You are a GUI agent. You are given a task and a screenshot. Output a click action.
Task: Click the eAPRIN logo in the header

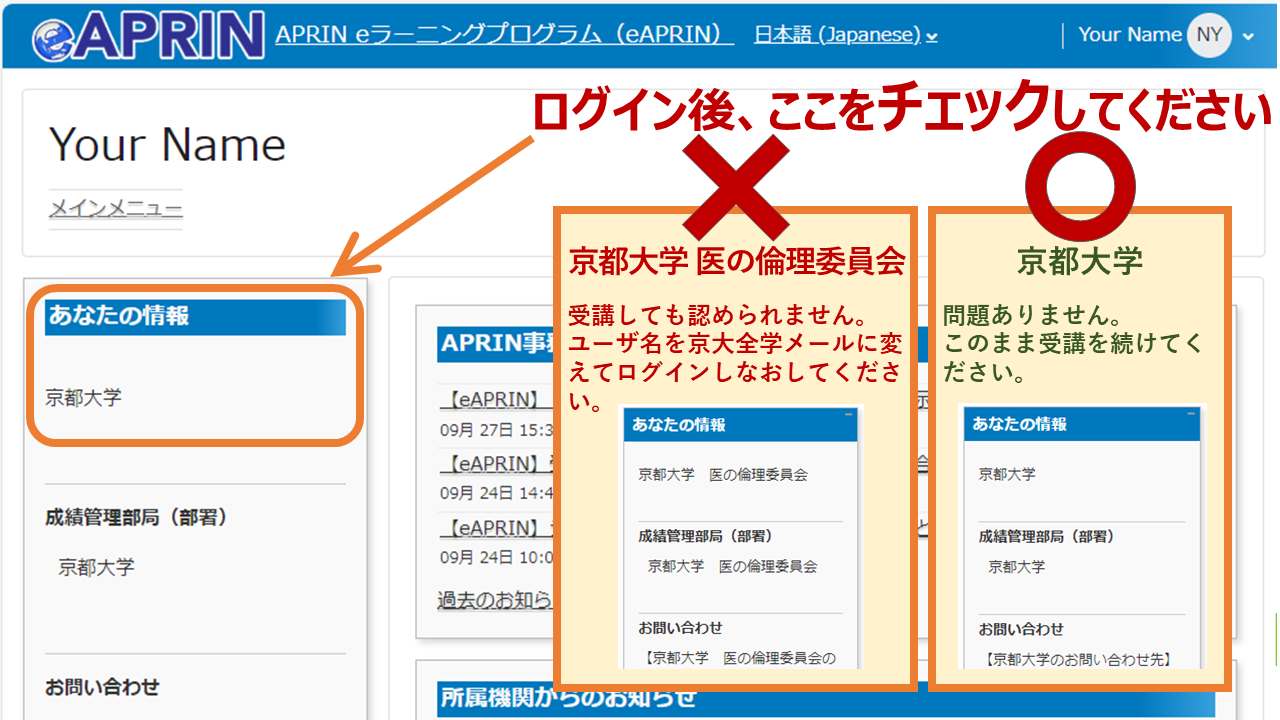click(148, 34)
